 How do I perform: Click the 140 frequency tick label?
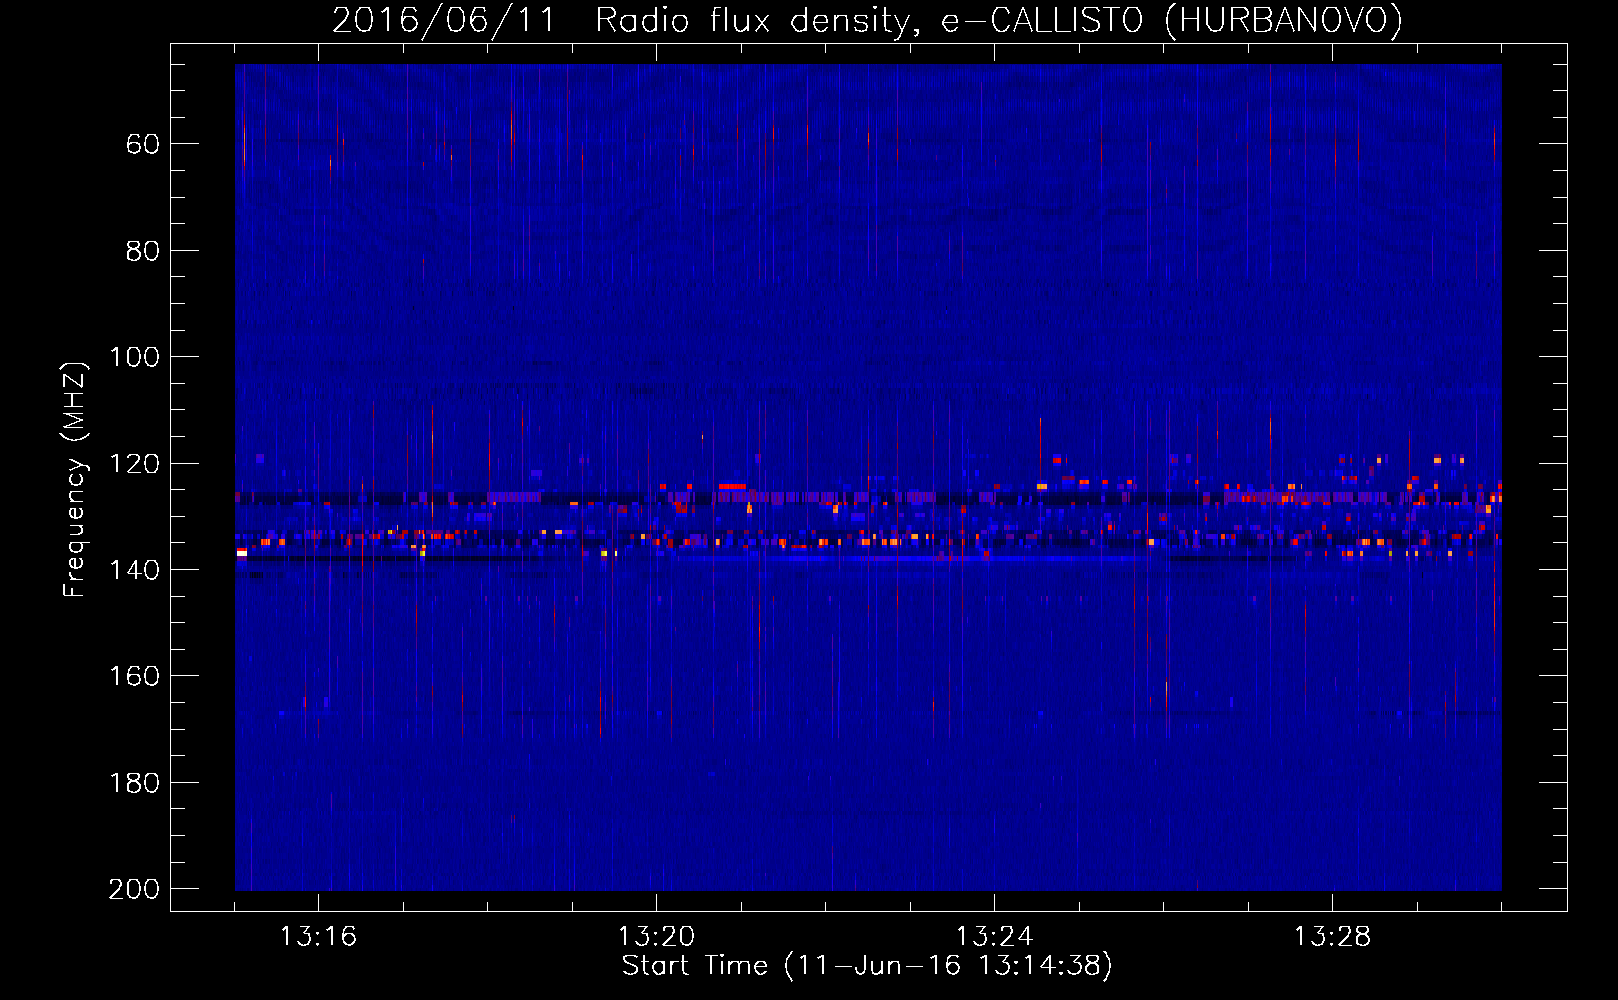point(134,570)
